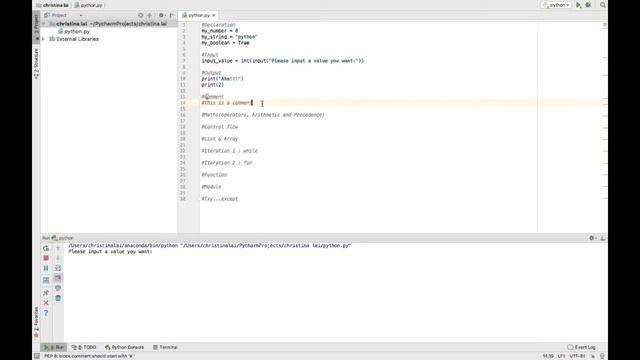This screenshot has width=640, height=360.
Task: Open Search Everywhere magnifier icon
Action: pyautogui.click(x=603, y=5)
